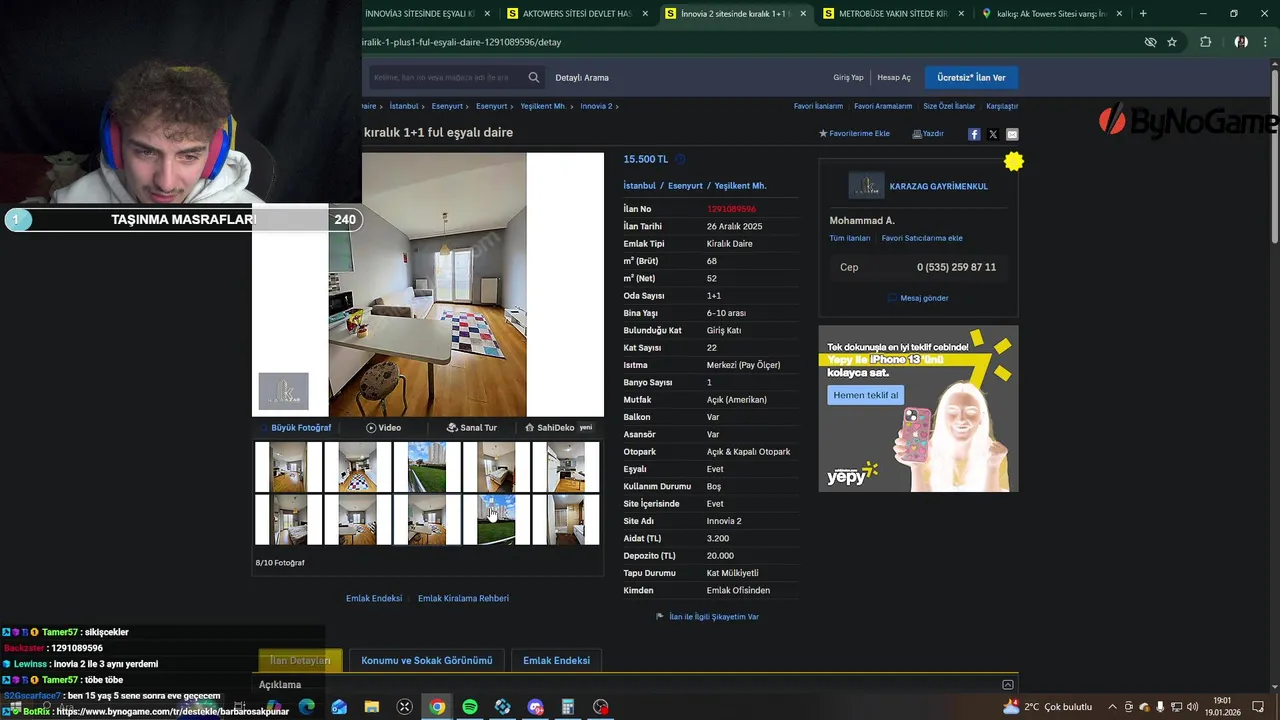
Task: Click the browser address bar URL
Action: pyautogui.click(x=460, y=43)
